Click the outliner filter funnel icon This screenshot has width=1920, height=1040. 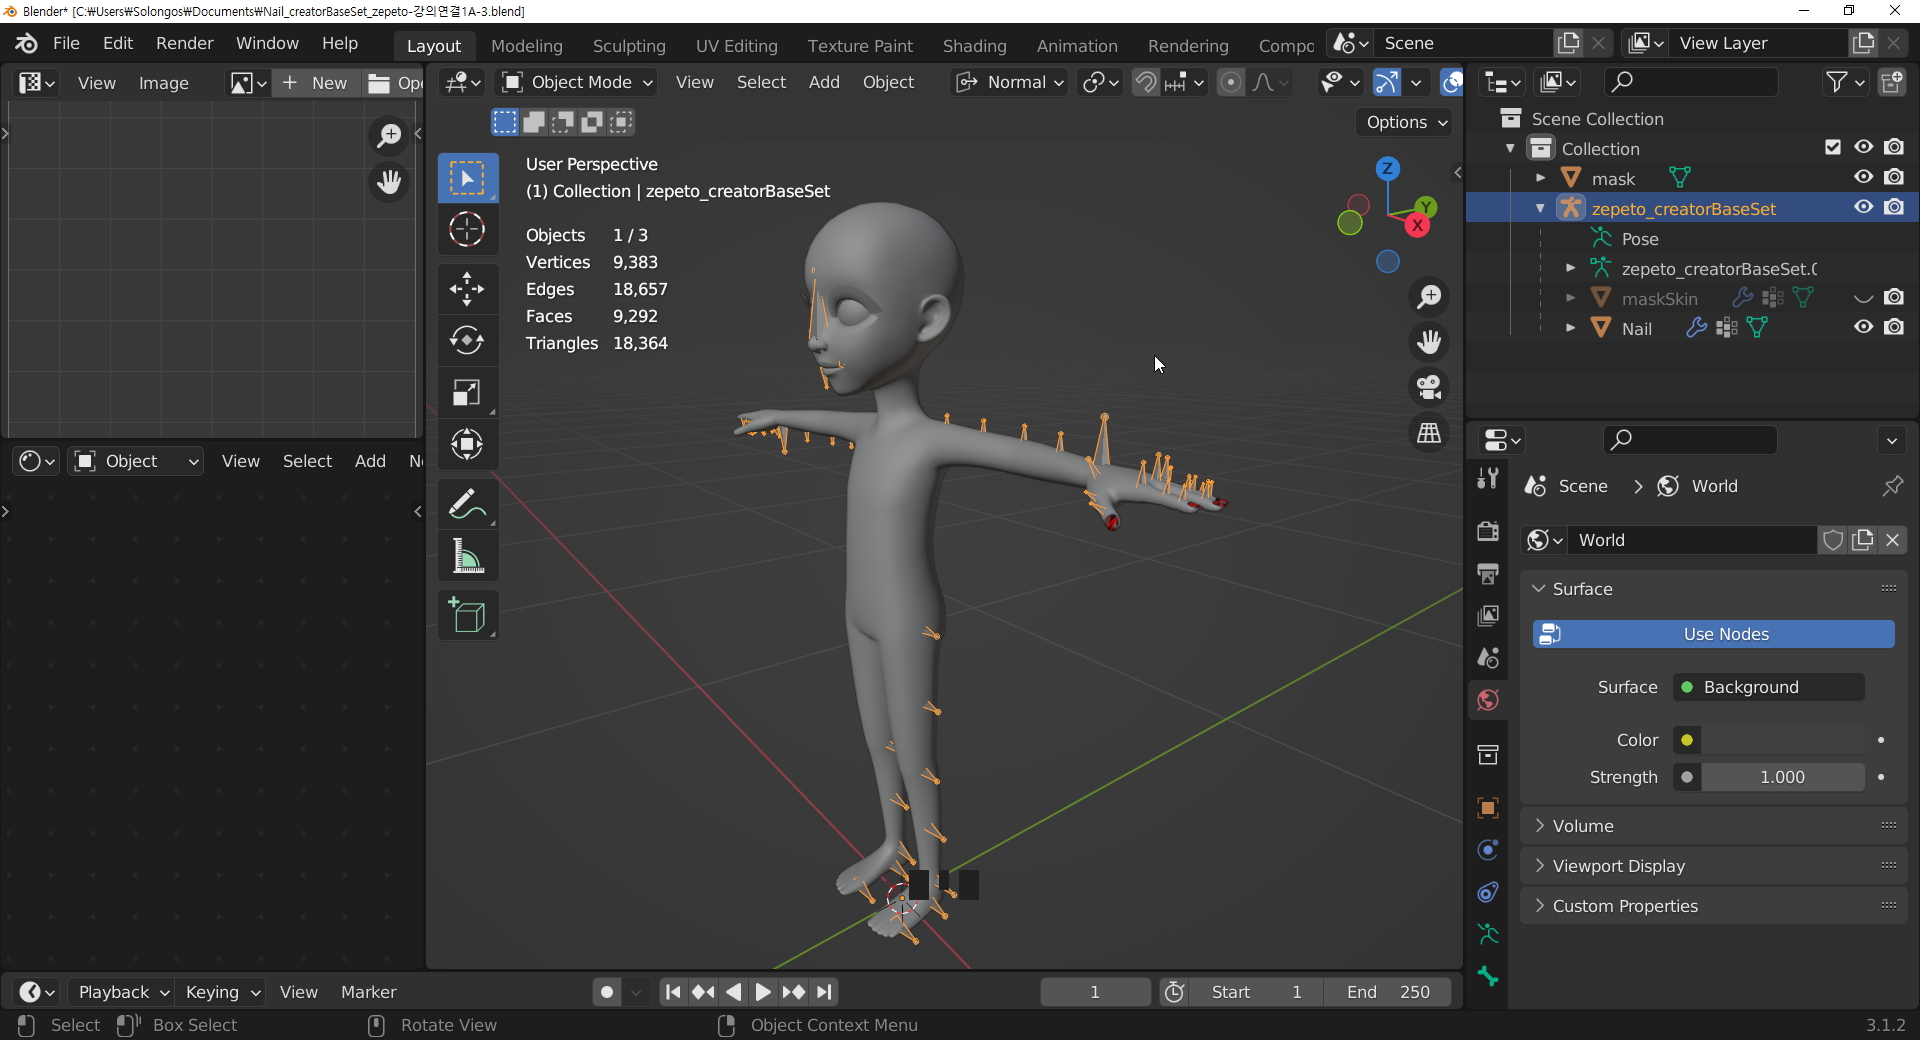pyautogui.click(x=1836, y=82)
